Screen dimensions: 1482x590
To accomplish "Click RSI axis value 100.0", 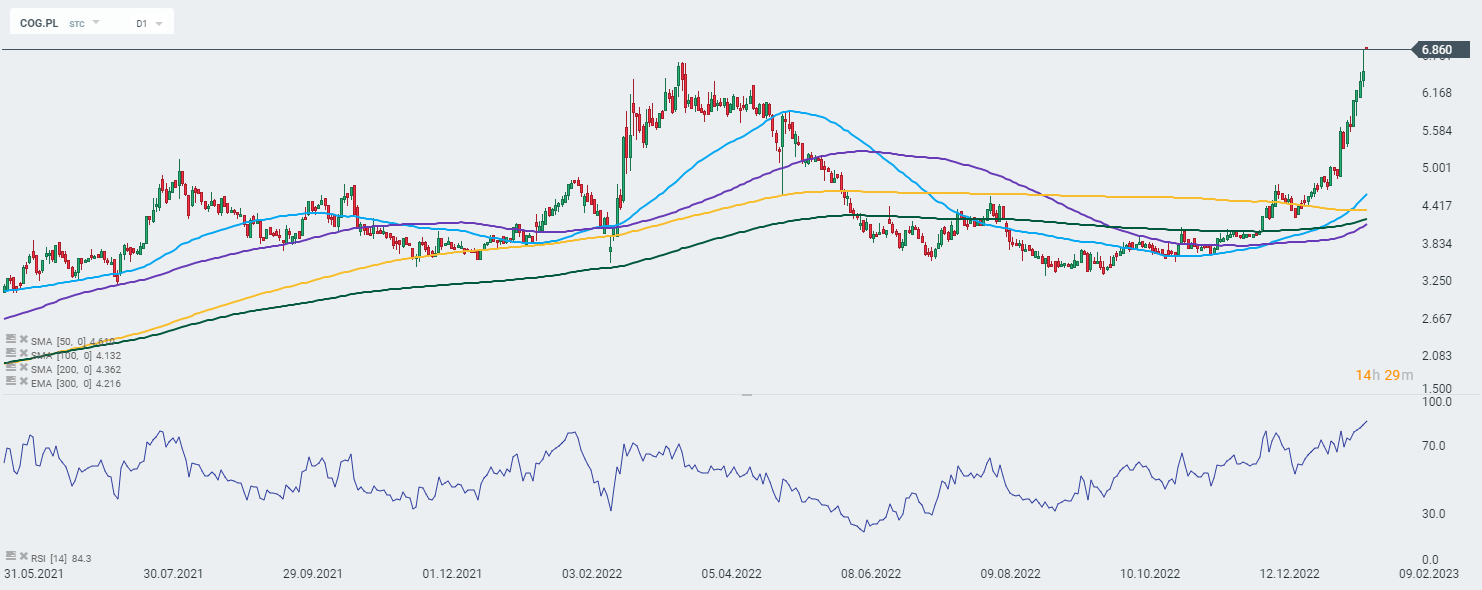I will coord(1437,402).
